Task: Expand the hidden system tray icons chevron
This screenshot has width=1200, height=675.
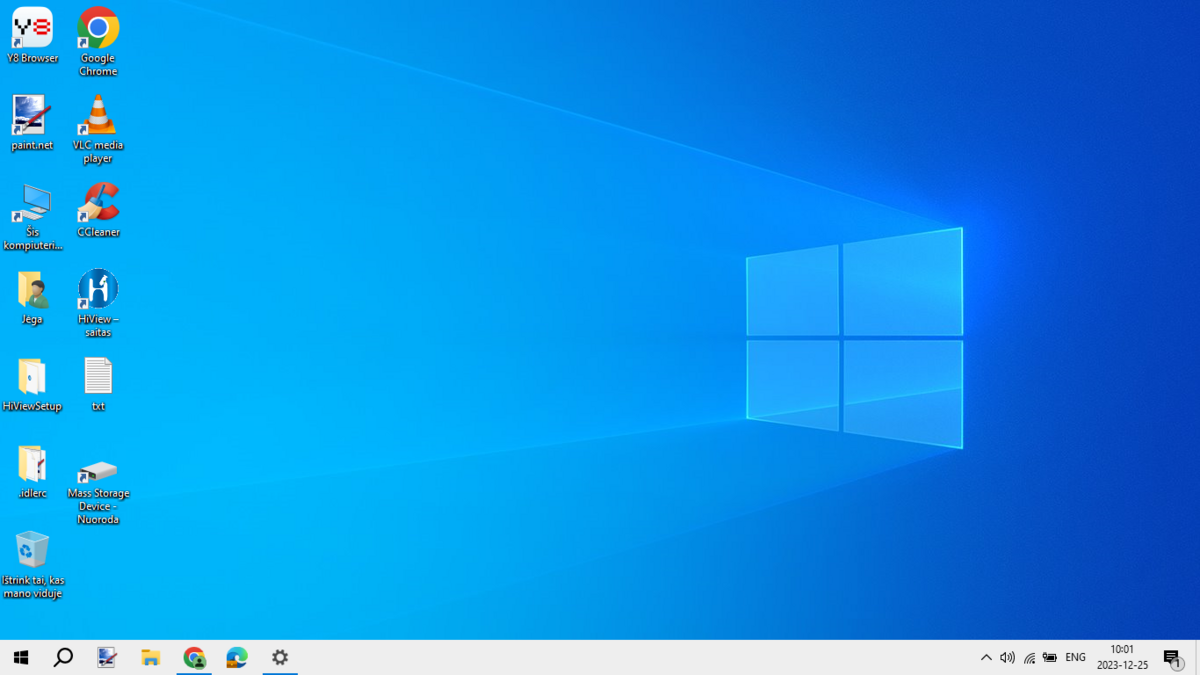Action: (x=986, y=657)
